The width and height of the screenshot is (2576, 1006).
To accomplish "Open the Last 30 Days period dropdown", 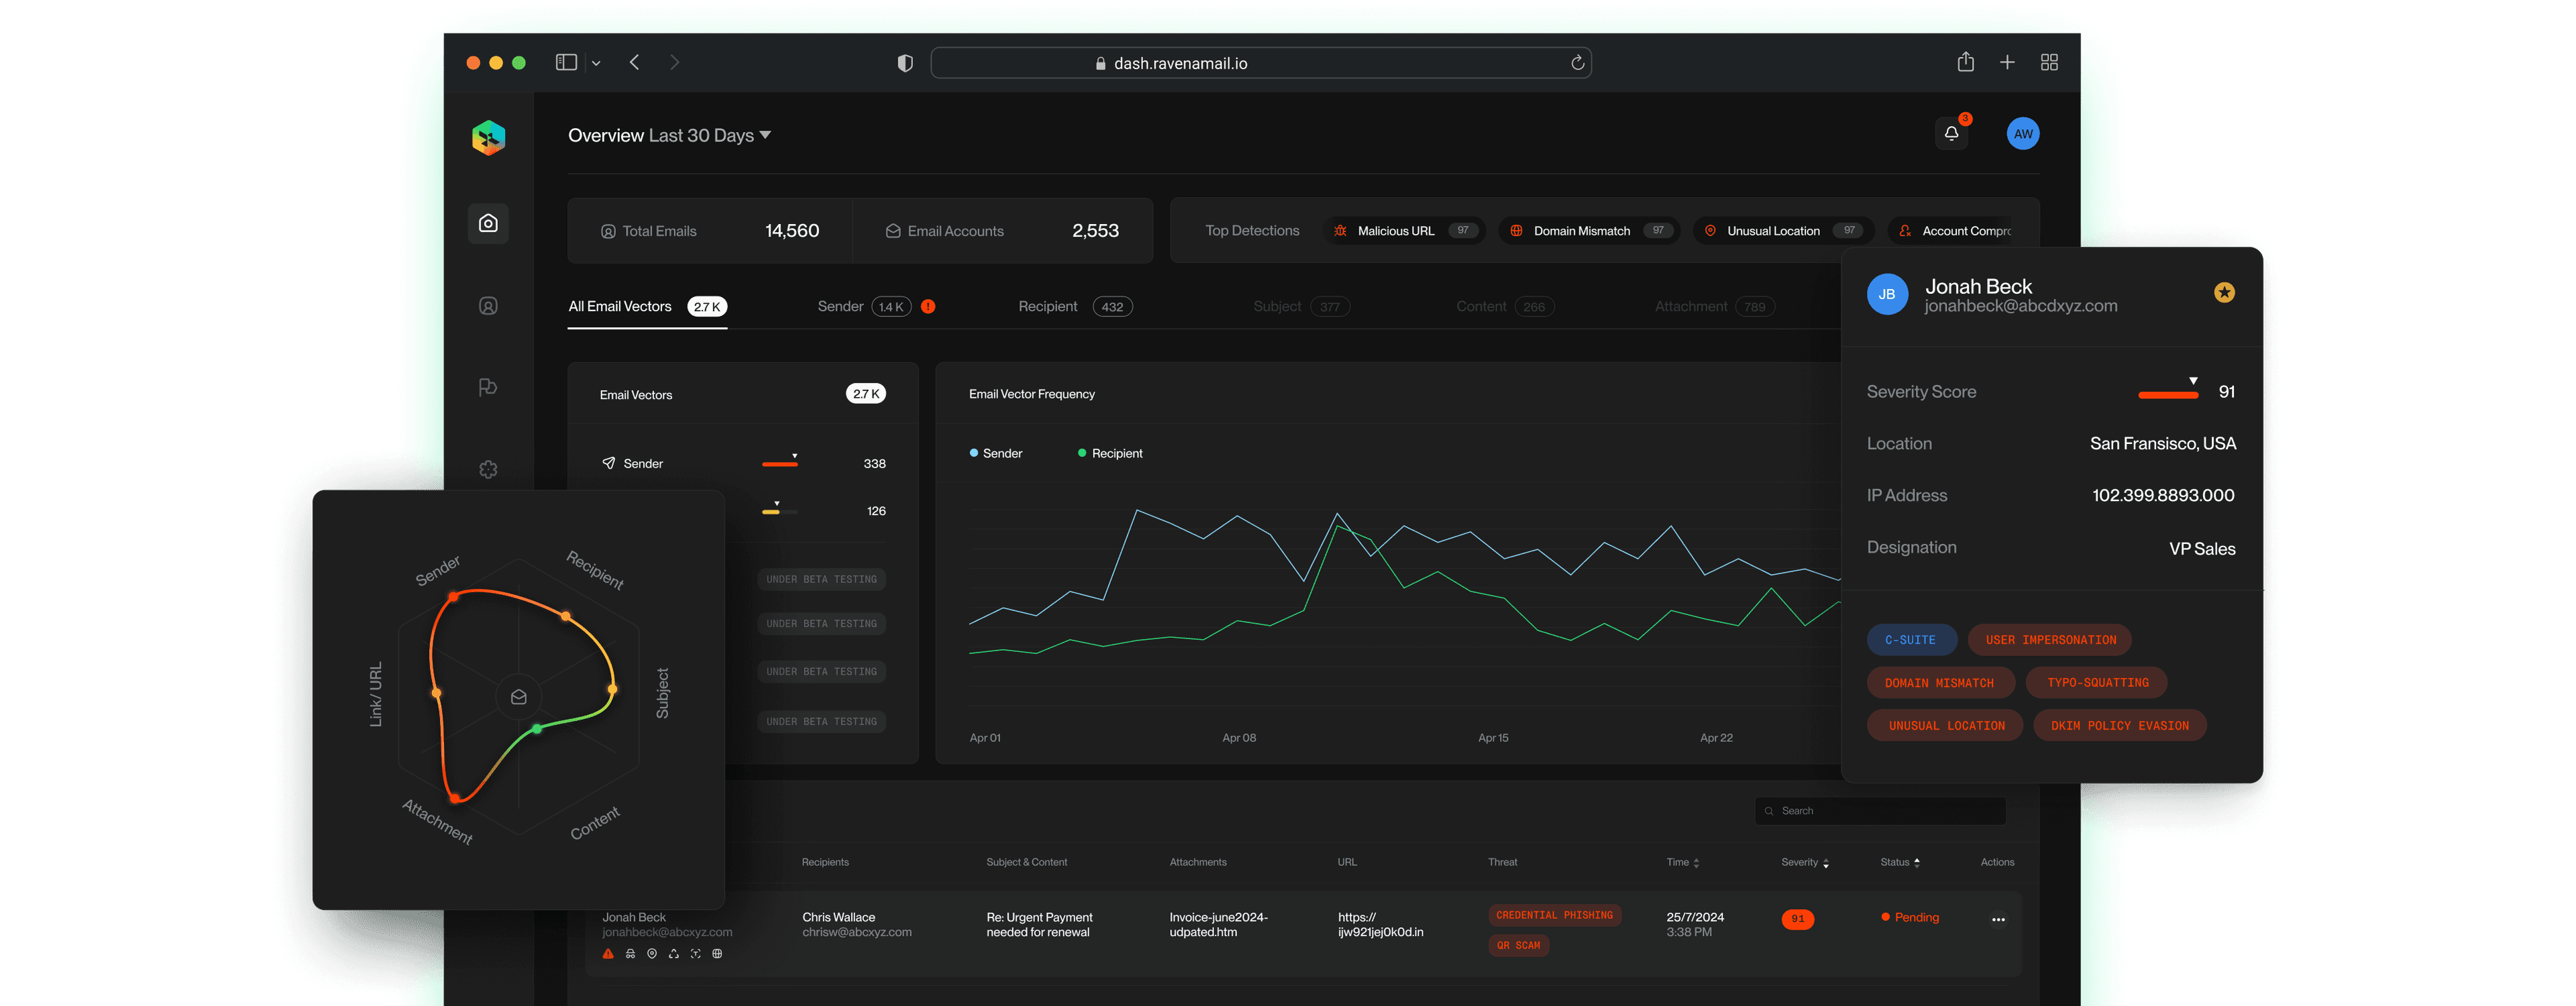I will [x=710, y=135].
